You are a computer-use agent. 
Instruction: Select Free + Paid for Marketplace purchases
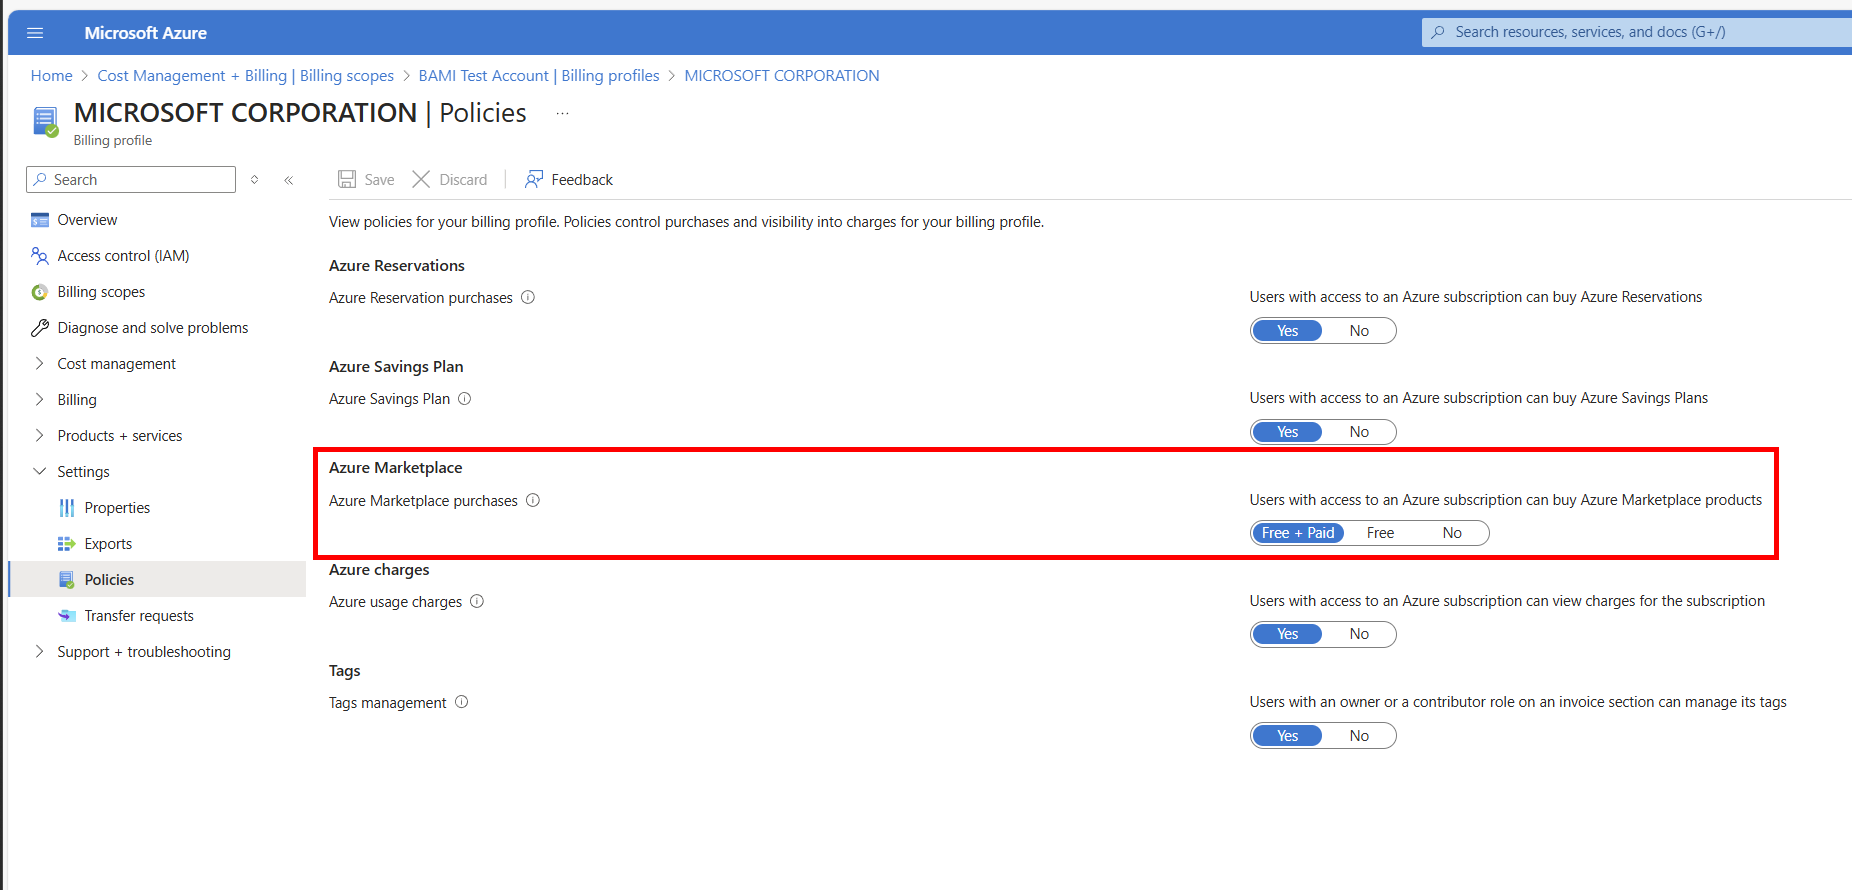1298,533
